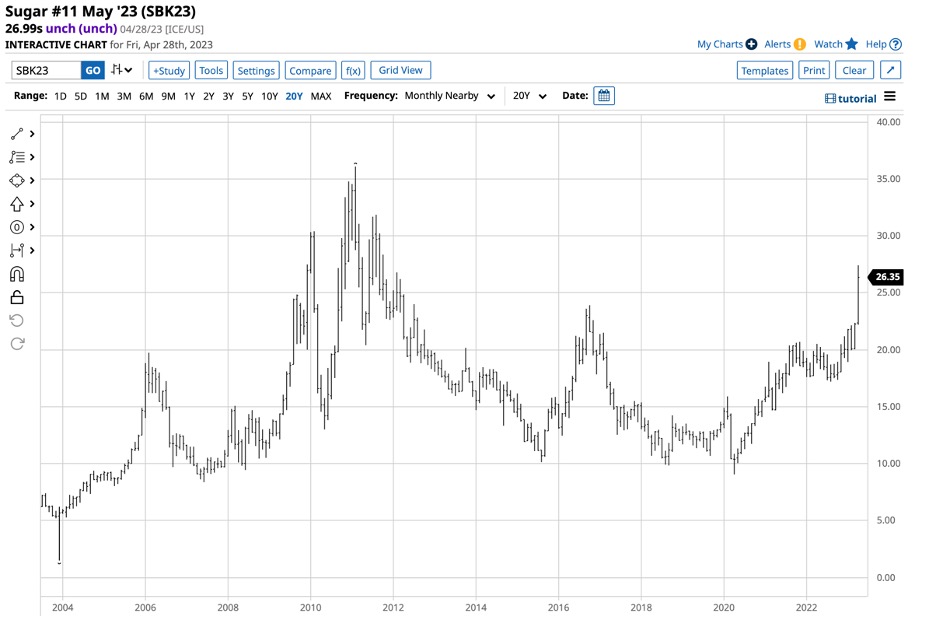The image size is (936, 634).
Task: Select the arrow marker tool
Action: 17,204
